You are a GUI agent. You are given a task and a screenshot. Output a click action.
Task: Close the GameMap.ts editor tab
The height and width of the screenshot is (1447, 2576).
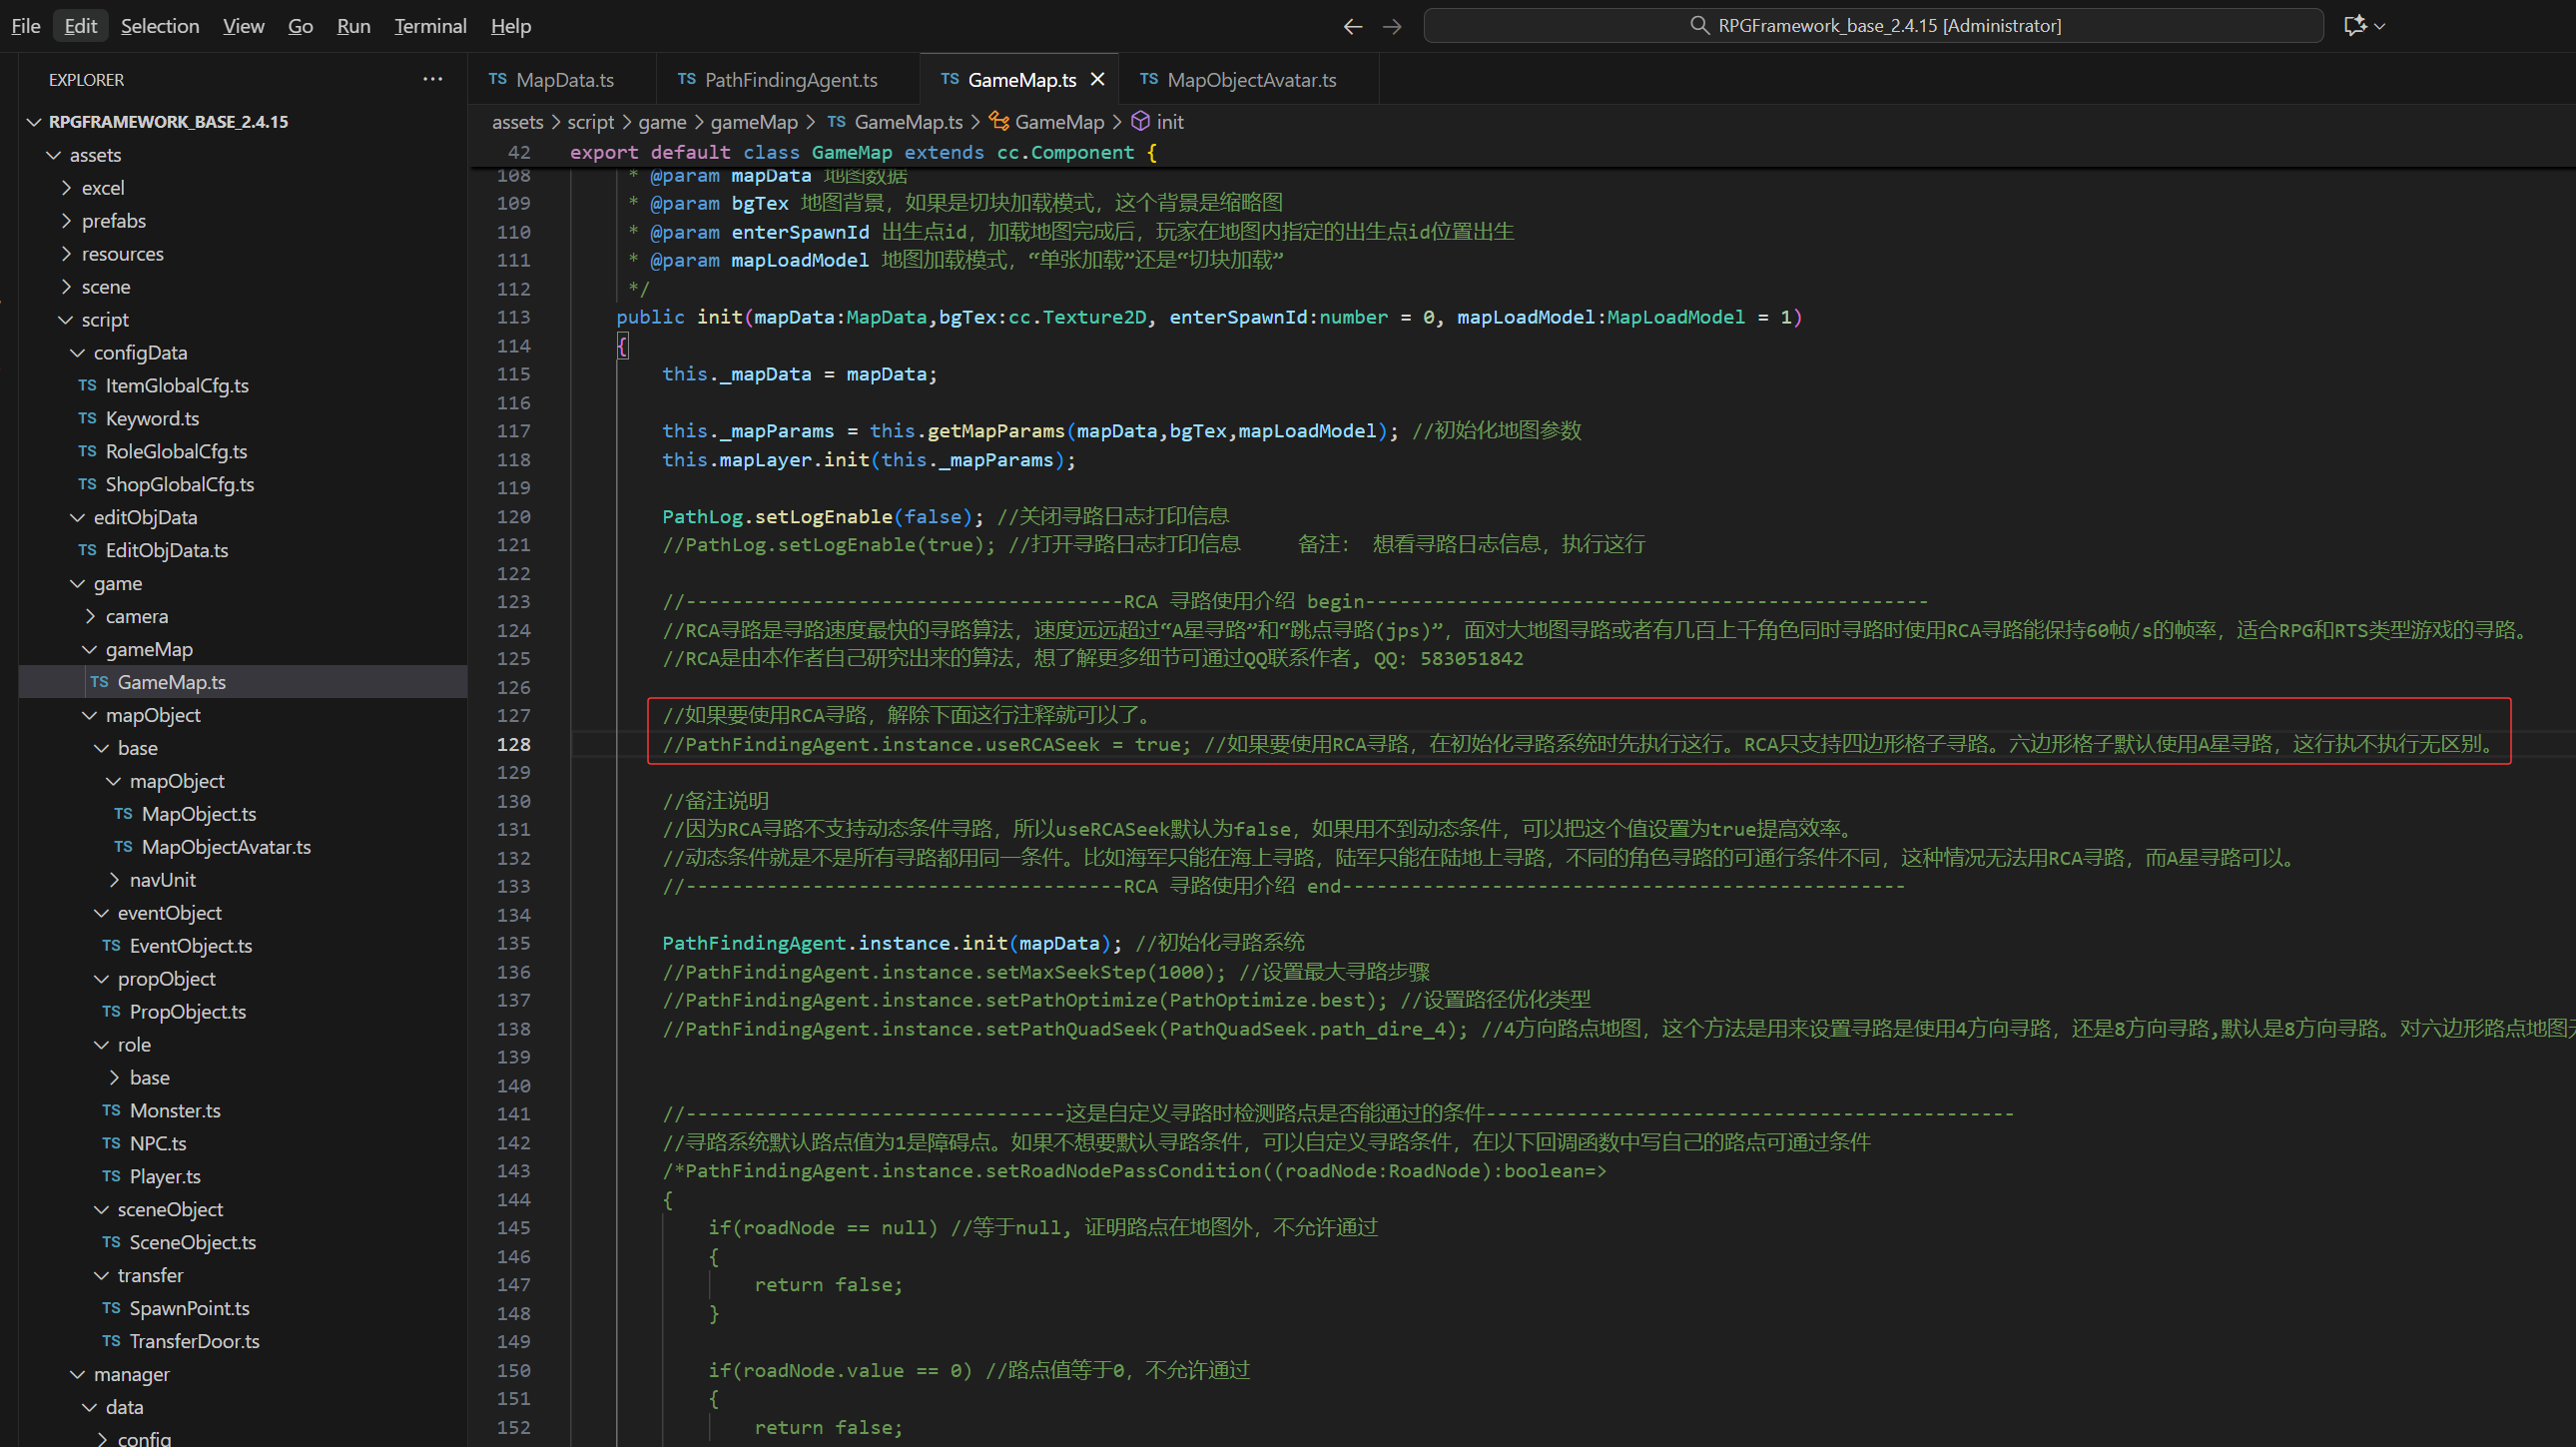1097,79
